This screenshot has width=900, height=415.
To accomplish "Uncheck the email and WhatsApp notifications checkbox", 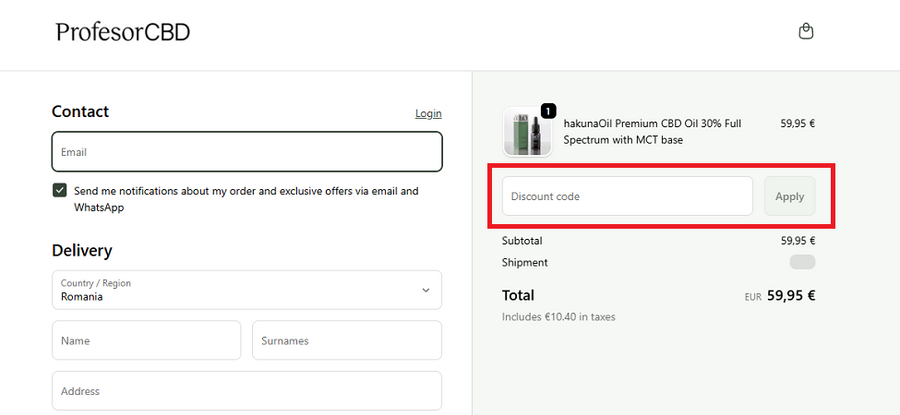I will pos(59,191).
